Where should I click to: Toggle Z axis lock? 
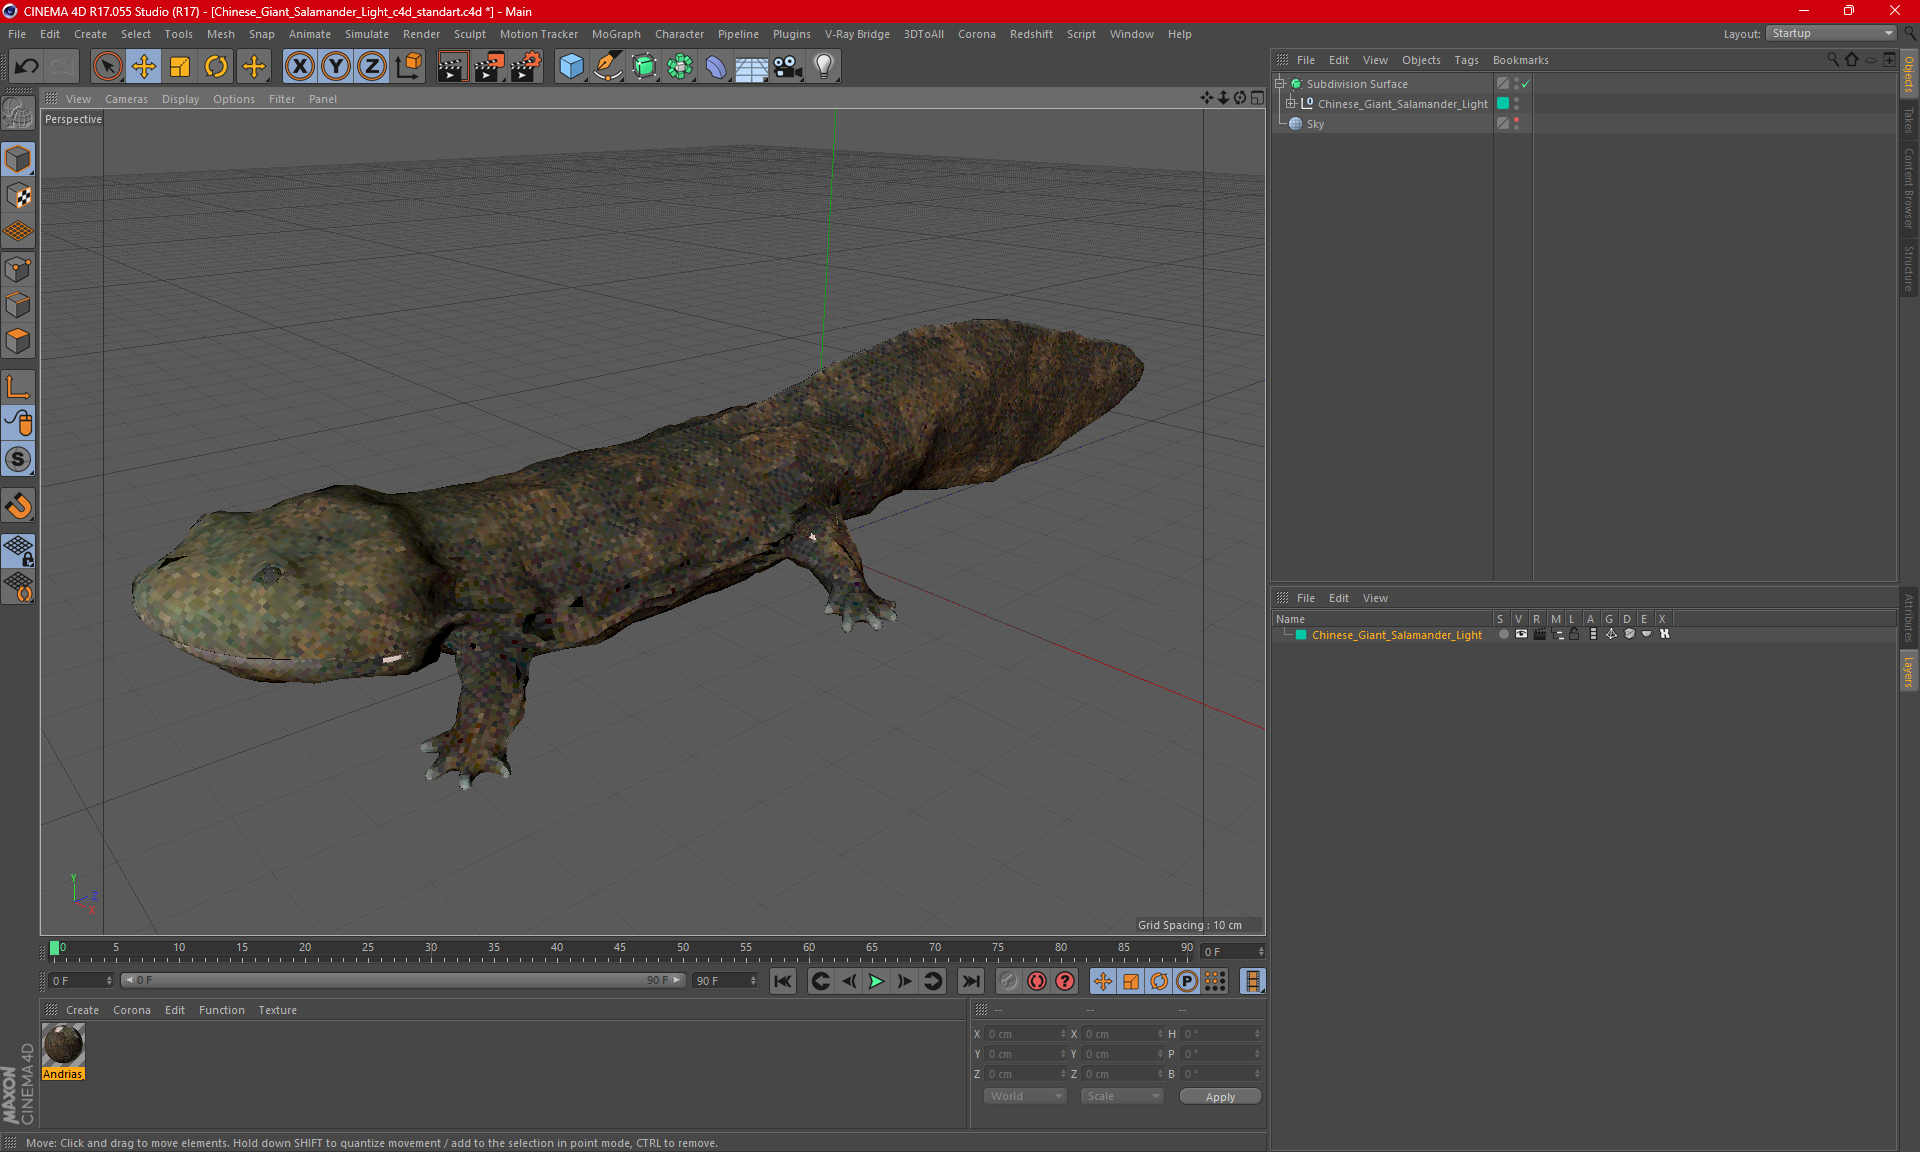pyautogui.click(x=372, y=67)
